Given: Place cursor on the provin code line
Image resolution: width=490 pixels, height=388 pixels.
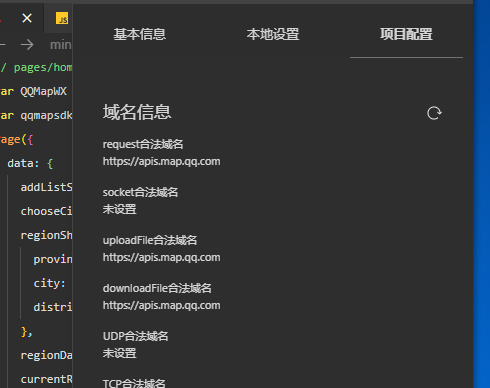Looking at the screenshot, I should [x=53, y=259].
